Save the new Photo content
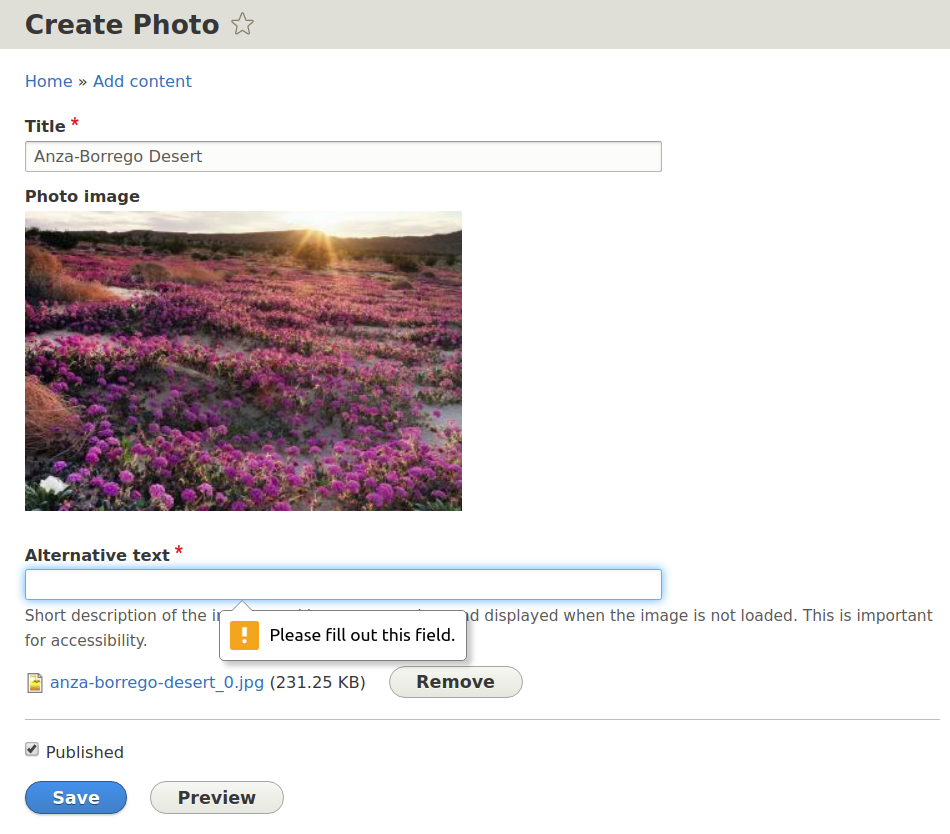The width and height of the screenshot is (950, 834). (x=76, y=798)
